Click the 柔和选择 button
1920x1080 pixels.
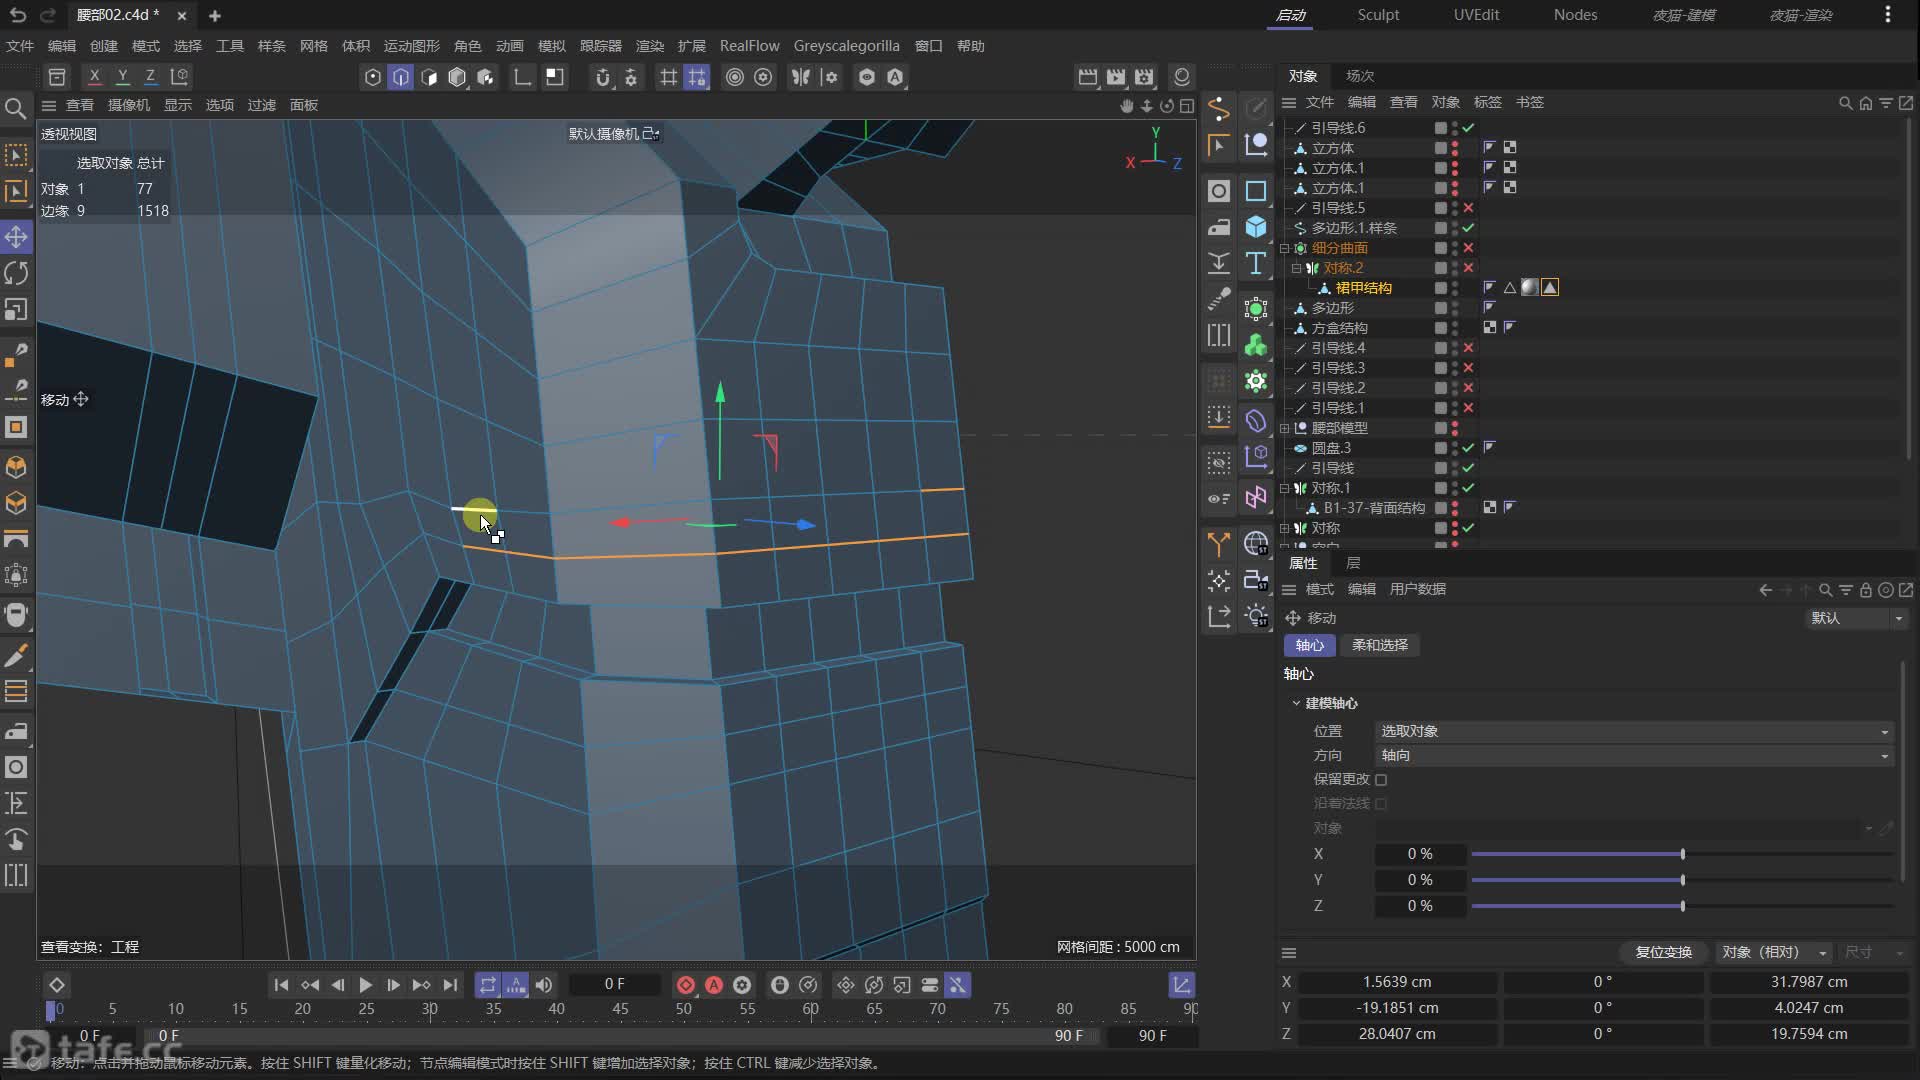tap(1380, 645)
